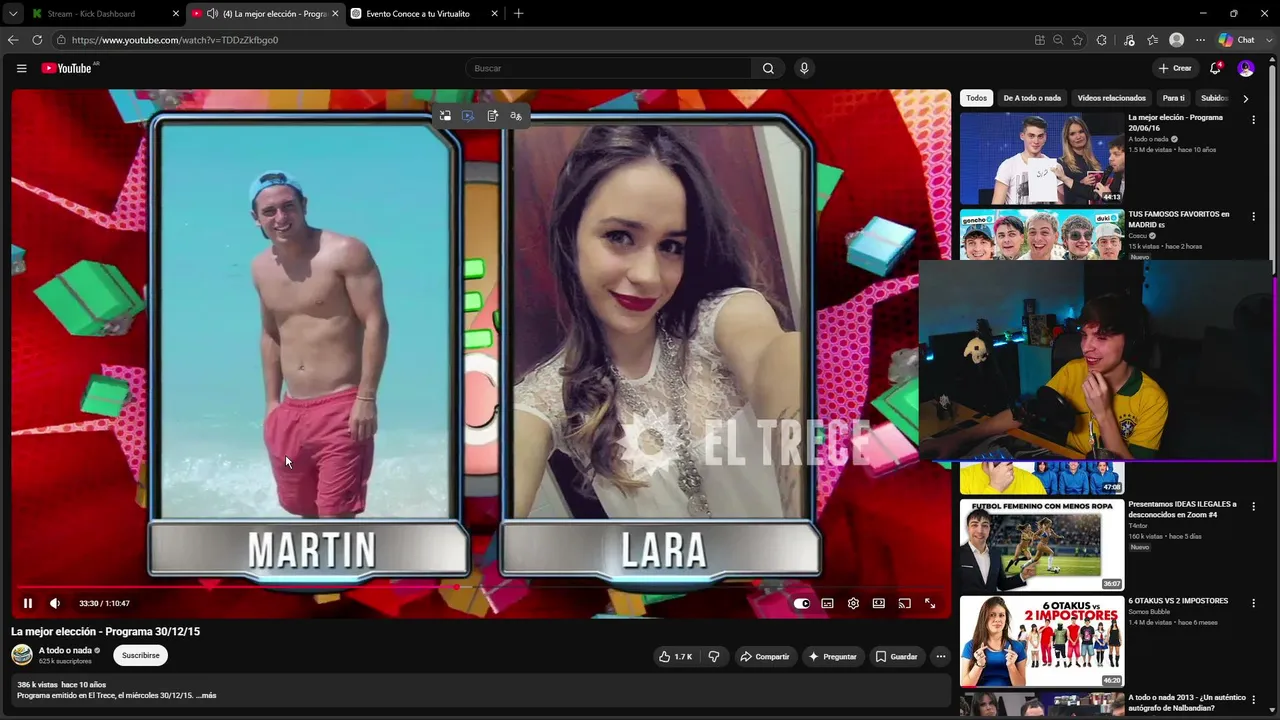Open the split screen icon in the address bar
Image resolution: width=1280 pixels, height=720 pixels.
pyautogui.click(x=1040, y=40)
